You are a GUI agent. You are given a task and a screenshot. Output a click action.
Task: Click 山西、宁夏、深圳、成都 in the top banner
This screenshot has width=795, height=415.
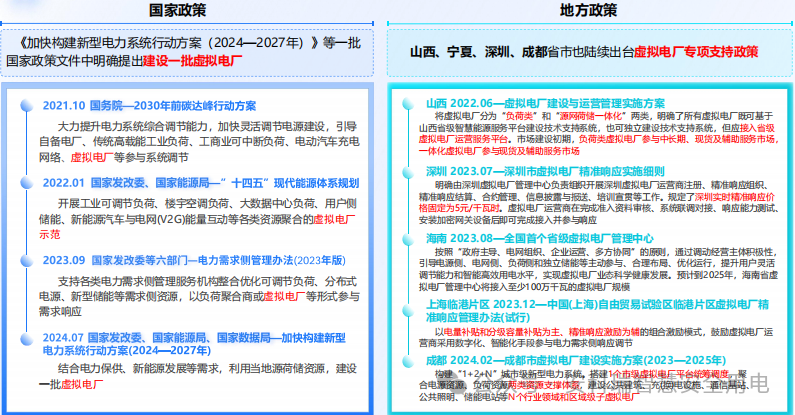pyautogui.click(x=478, y=52)
